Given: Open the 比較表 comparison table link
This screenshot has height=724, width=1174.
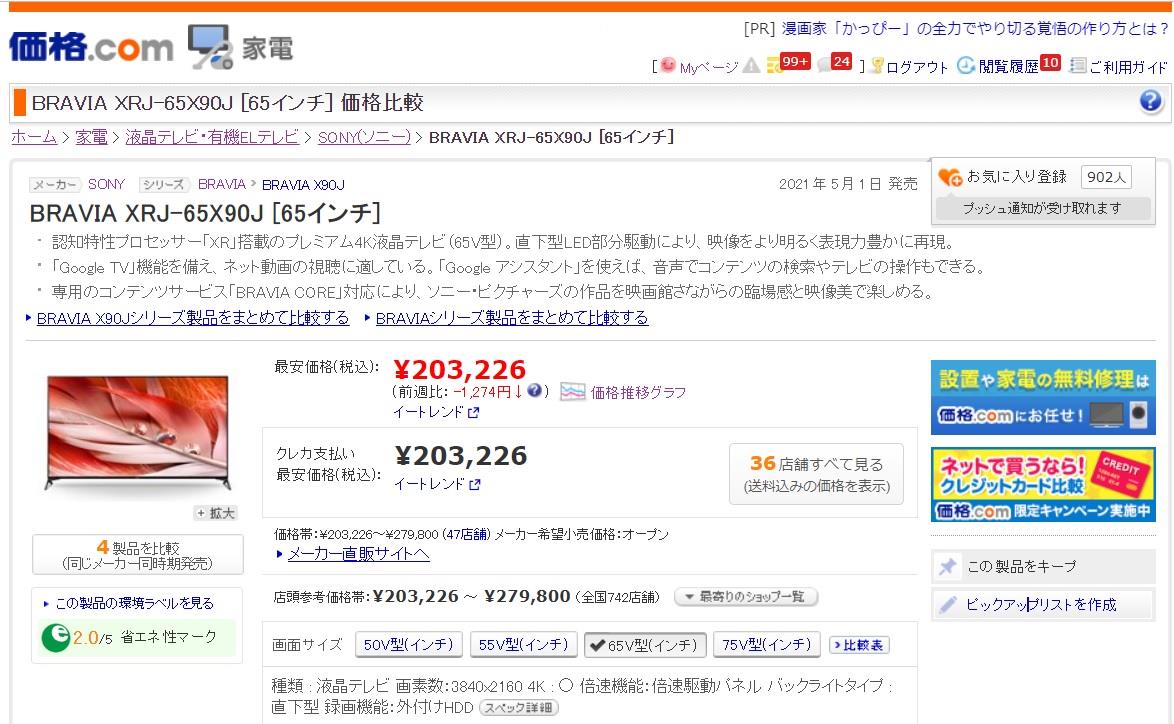Looking at the screenshot, I should (859, 645).
